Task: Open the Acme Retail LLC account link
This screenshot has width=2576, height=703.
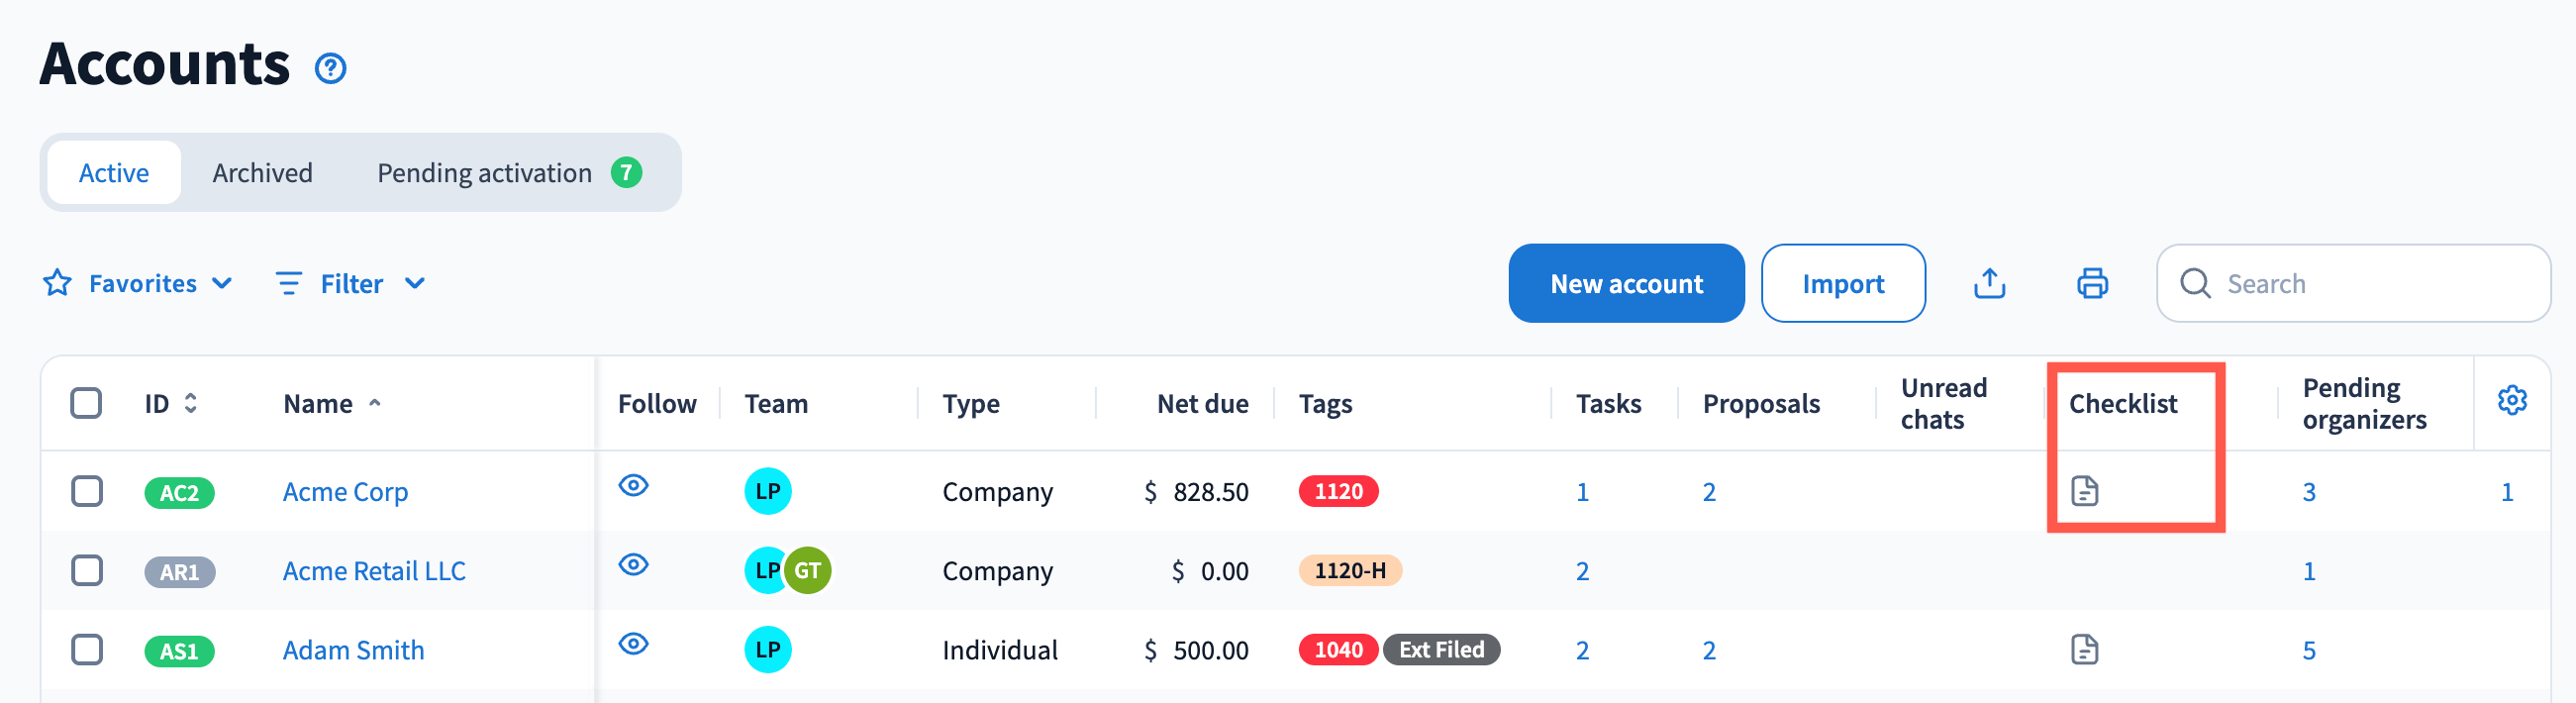Action: pos(374,571)
